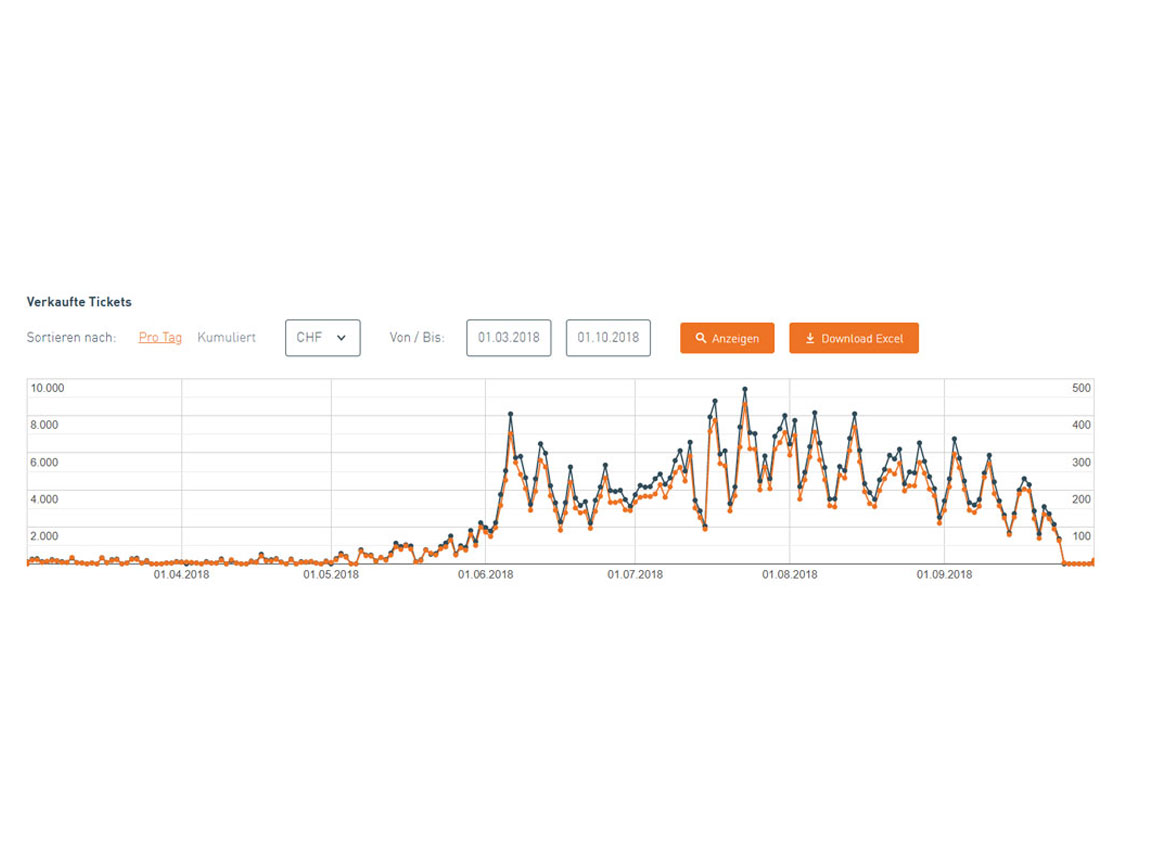Click the magnifier icon in Anzeigen
The width and height of the screenshot is (1150, 850).
click(701, 339)
